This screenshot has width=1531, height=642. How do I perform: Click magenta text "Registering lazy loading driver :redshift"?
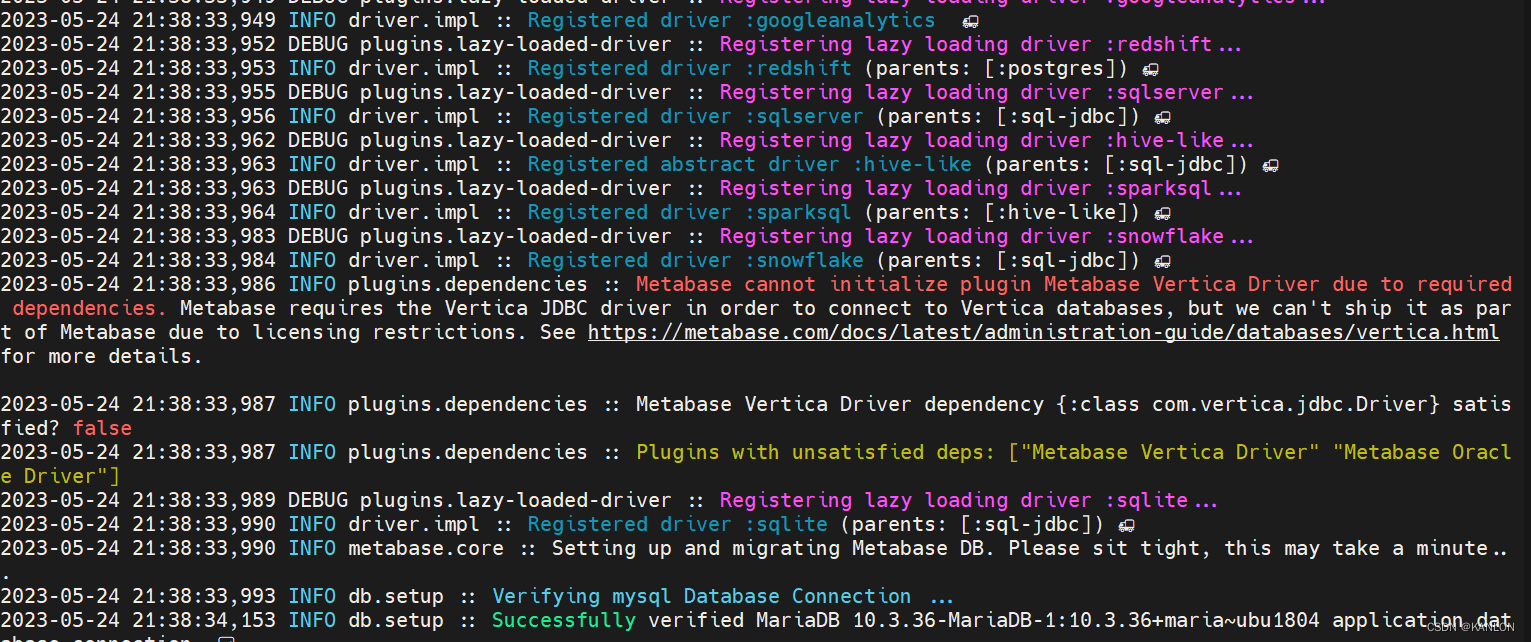click(x=965, y=44)
